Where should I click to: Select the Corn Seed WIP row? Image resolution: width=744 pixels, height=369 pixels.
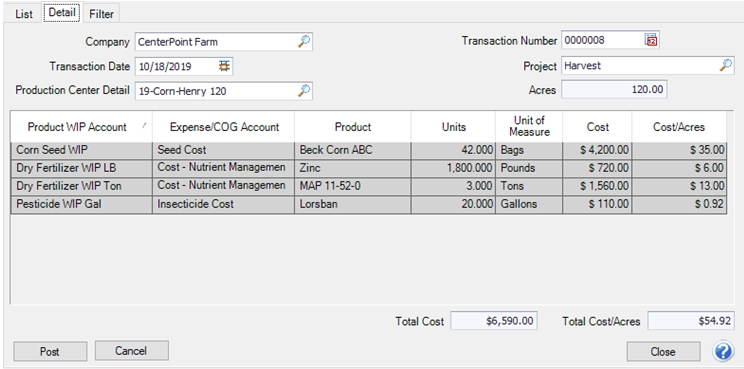tap(369, 150)
